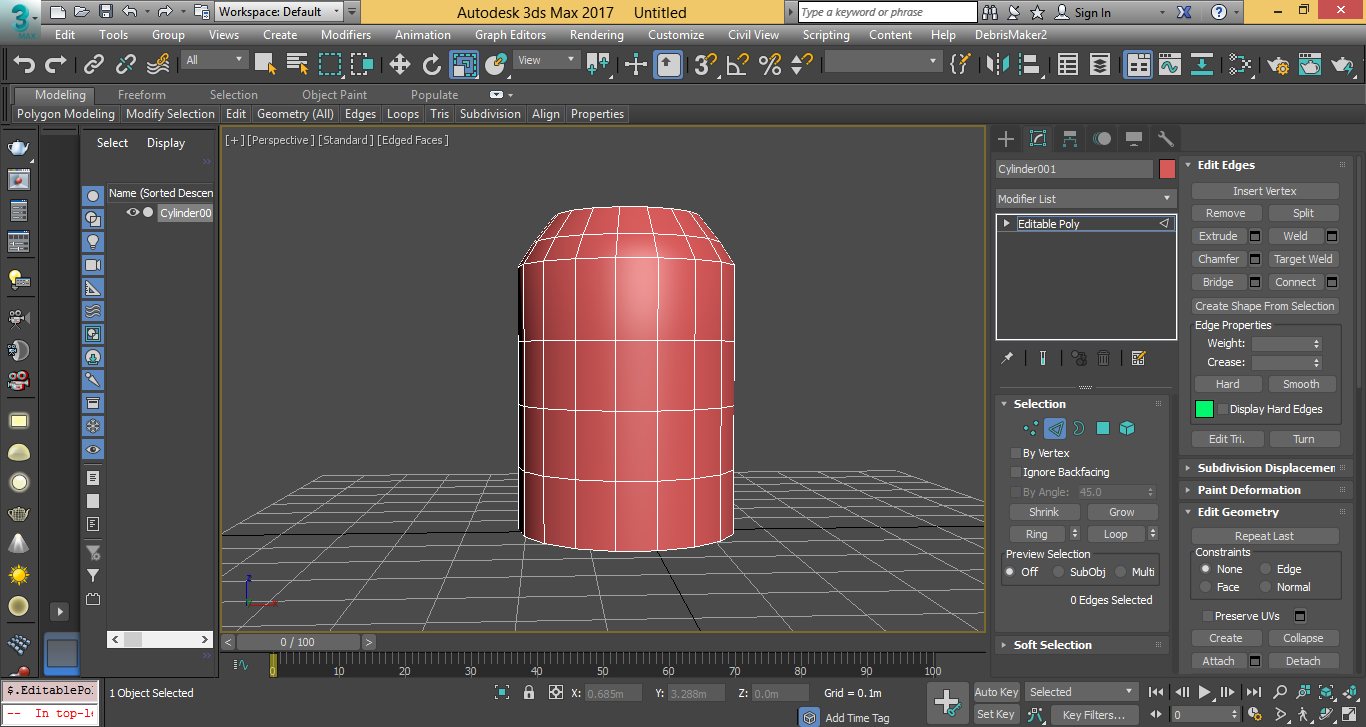
Task: Click the Grow selection button
Action: [x=1121, y=512]
